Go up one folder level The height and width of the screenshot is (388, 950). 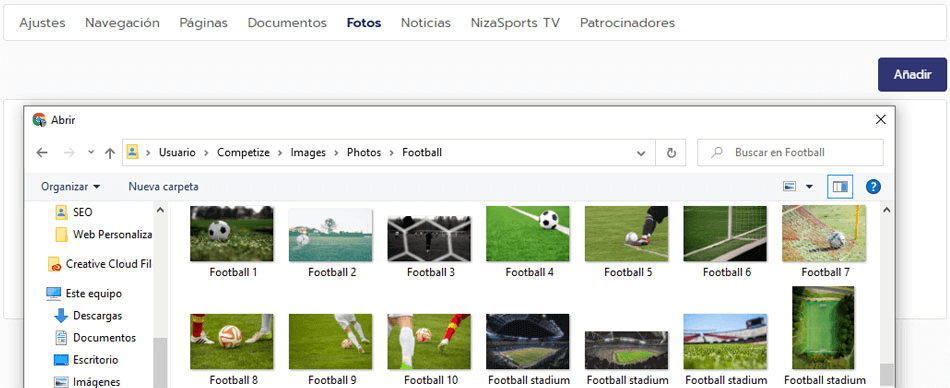point(110,153)
